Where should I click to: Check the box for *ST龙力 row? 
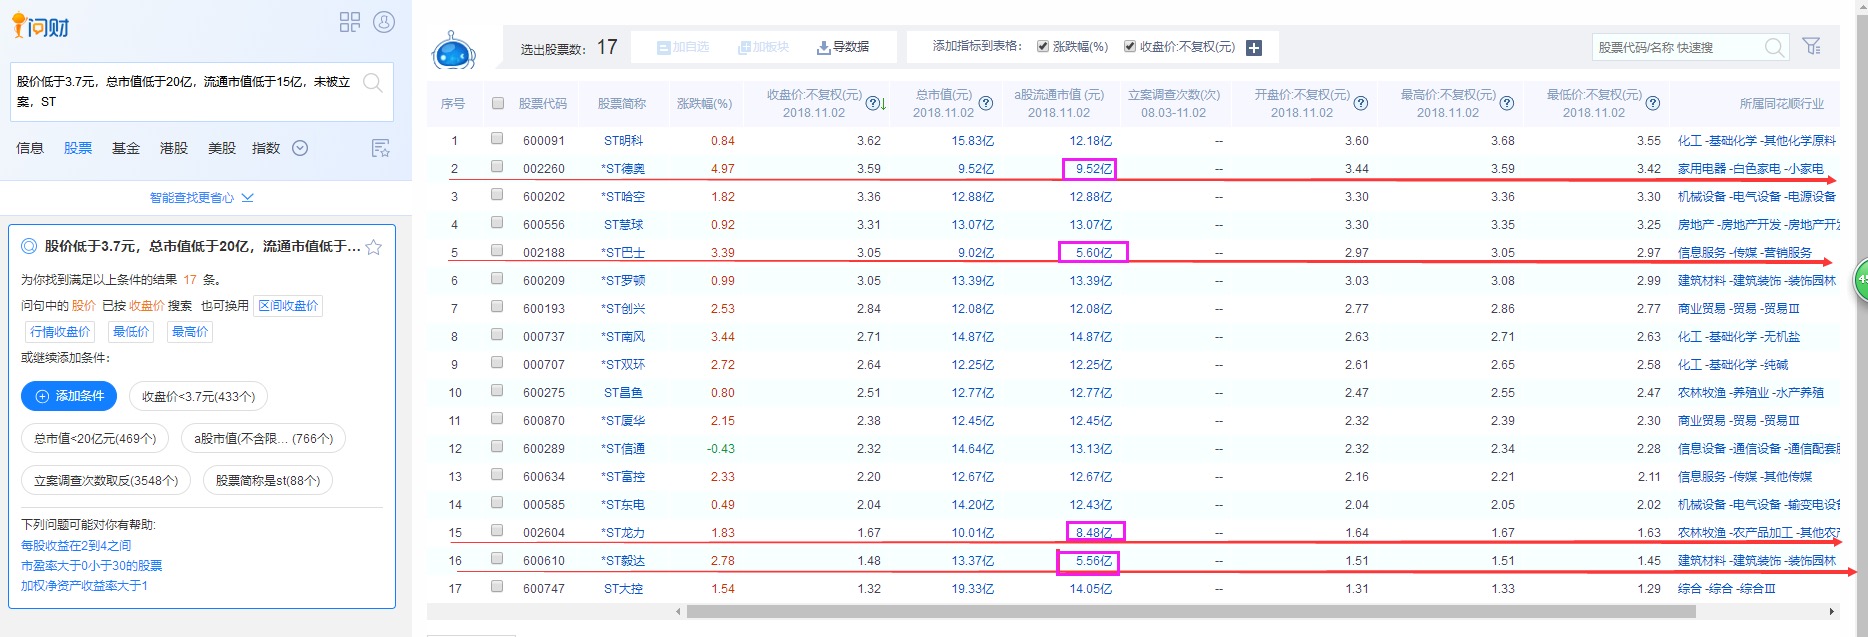coord(497,531)
